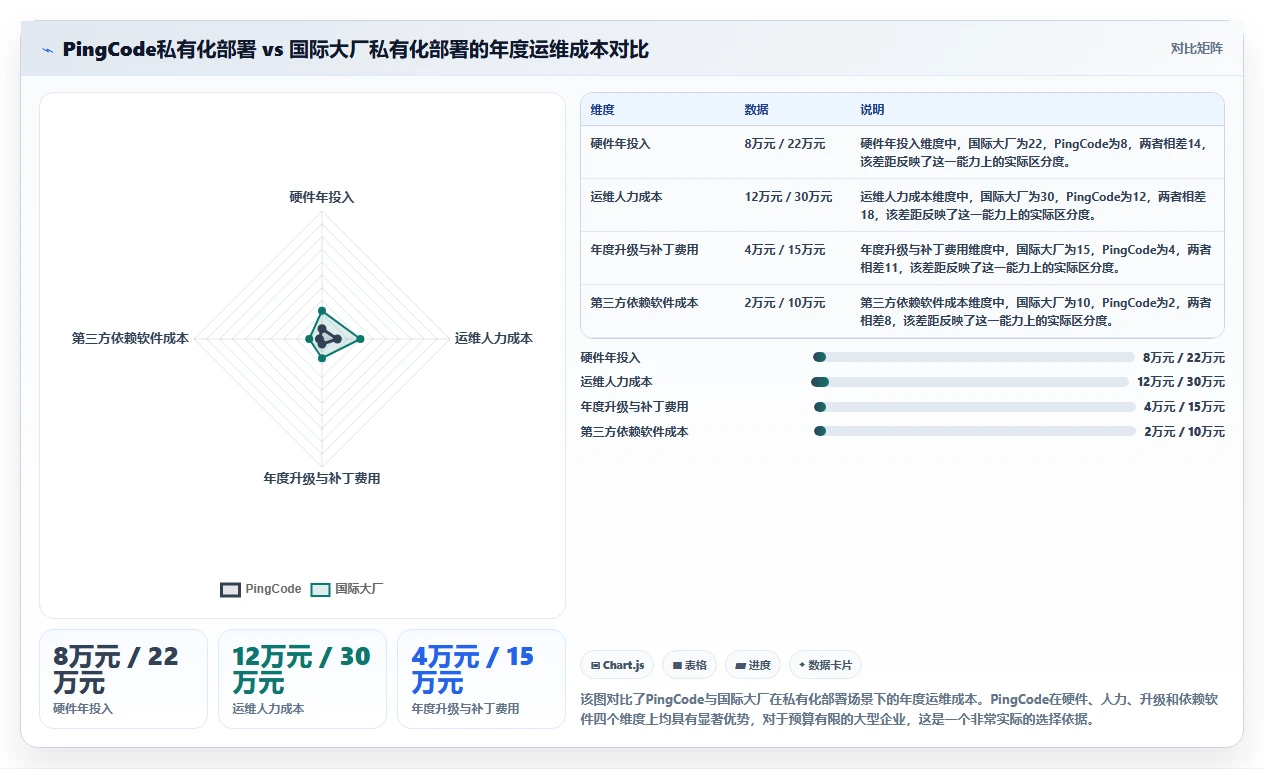Click the page title PingCode私有化部署 heading

pyautogui.click(x=355, y=49)
